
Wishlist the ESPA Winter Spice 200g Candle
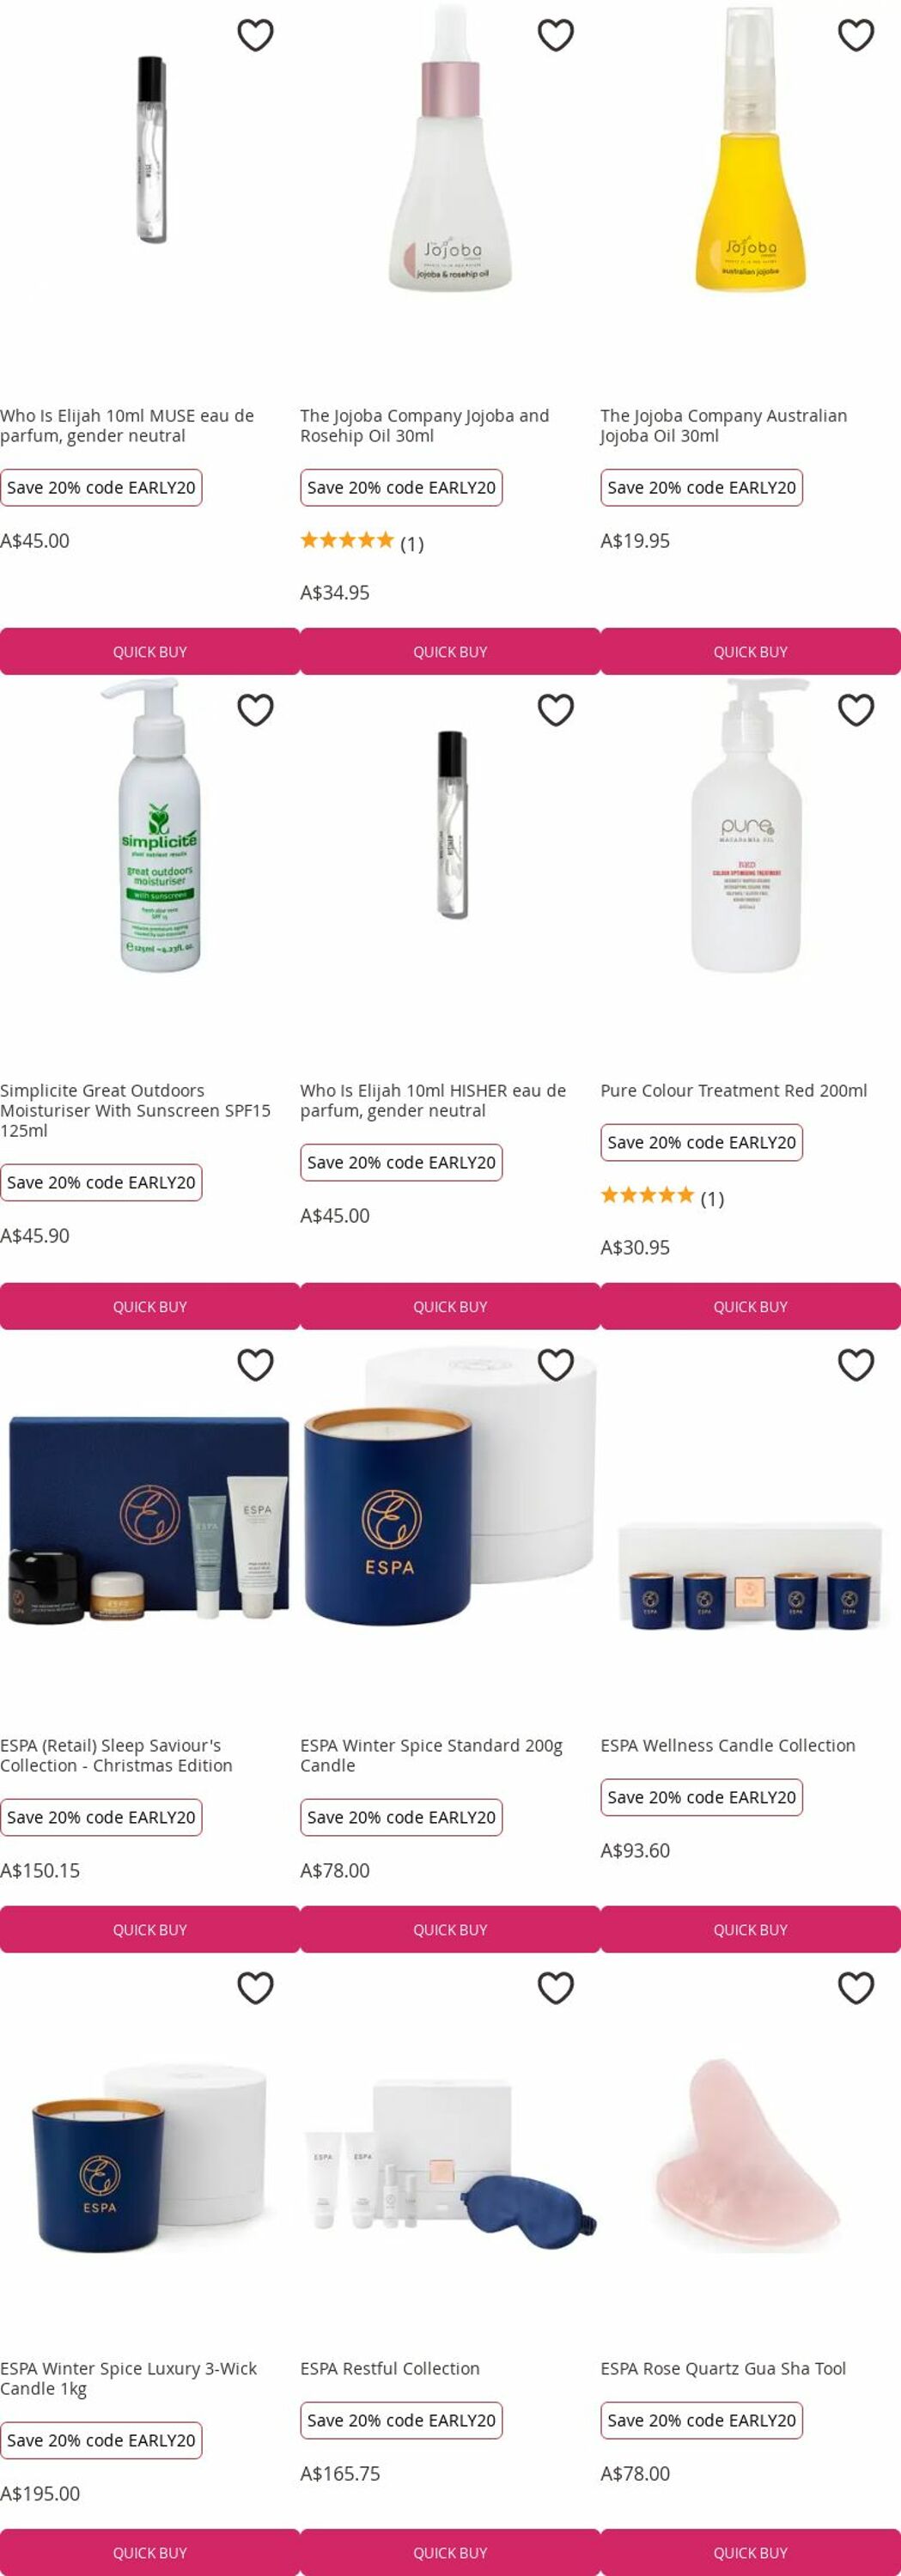556,1365
